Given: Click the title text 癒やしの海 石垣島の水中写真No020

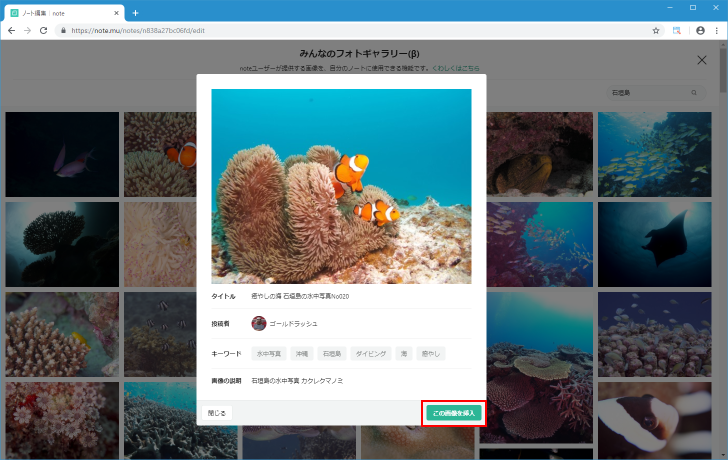Looking at the screenshot, I should 300,296.
